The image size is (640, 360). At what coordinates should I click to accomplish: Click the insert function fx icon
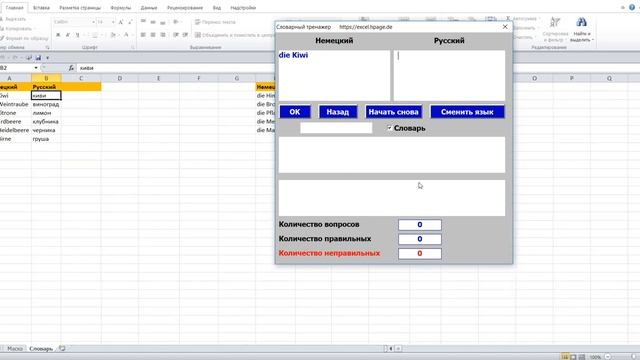pos(71,68)
